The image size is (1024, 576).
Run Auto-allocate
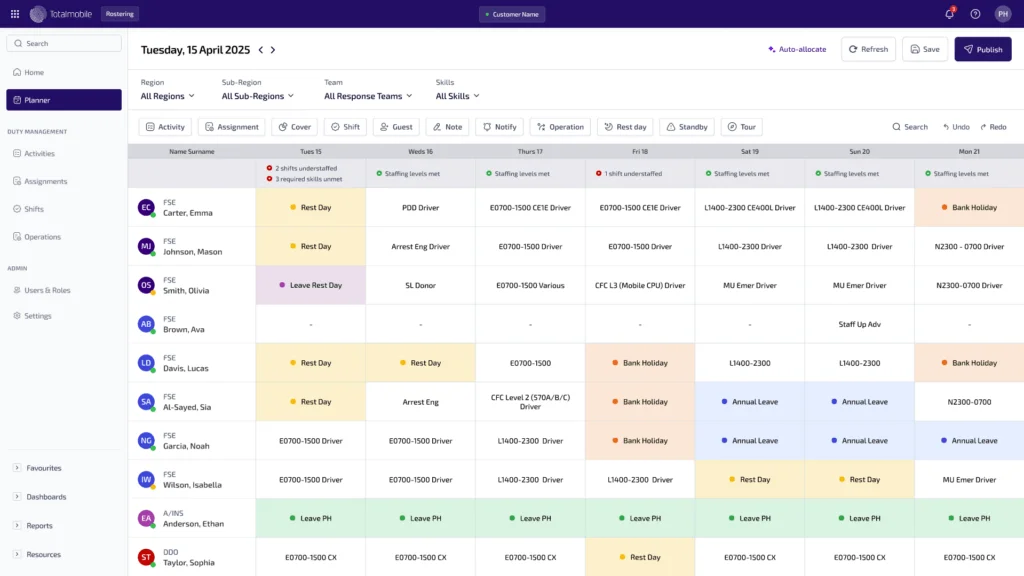coord(797,49)
